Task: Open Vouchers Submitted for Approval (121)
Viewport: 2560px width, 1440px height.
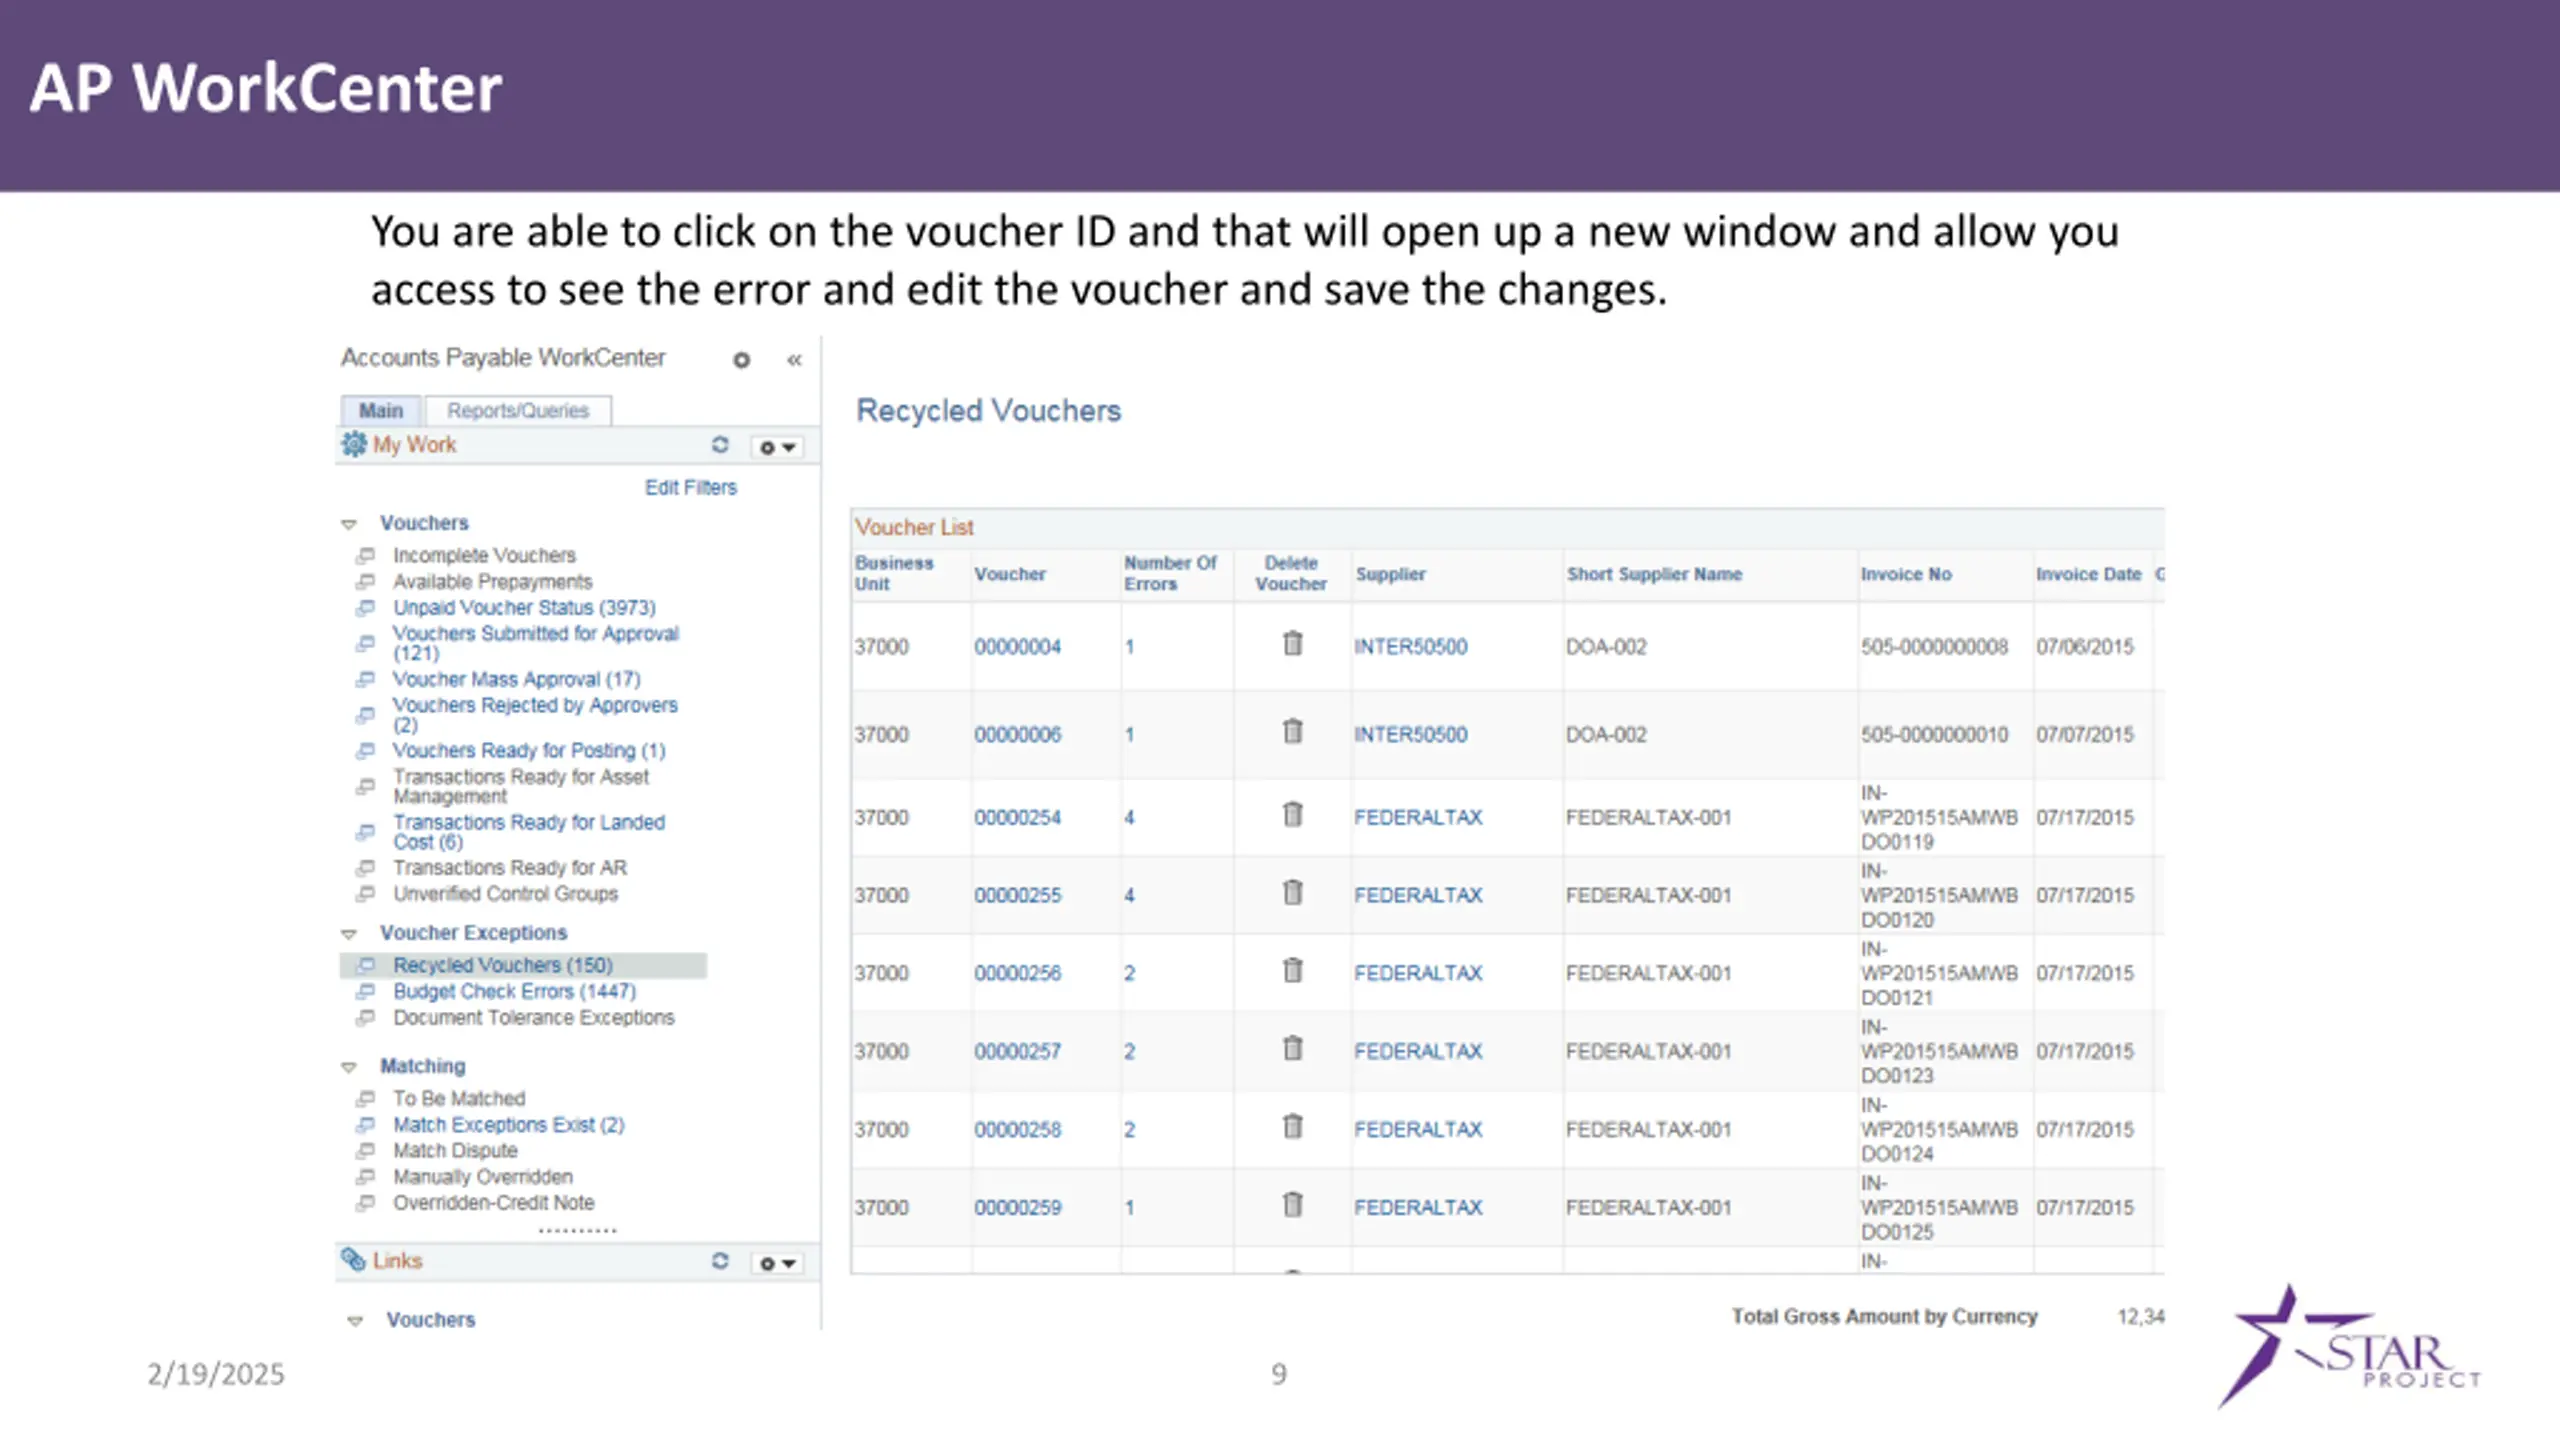Action: 536,643
